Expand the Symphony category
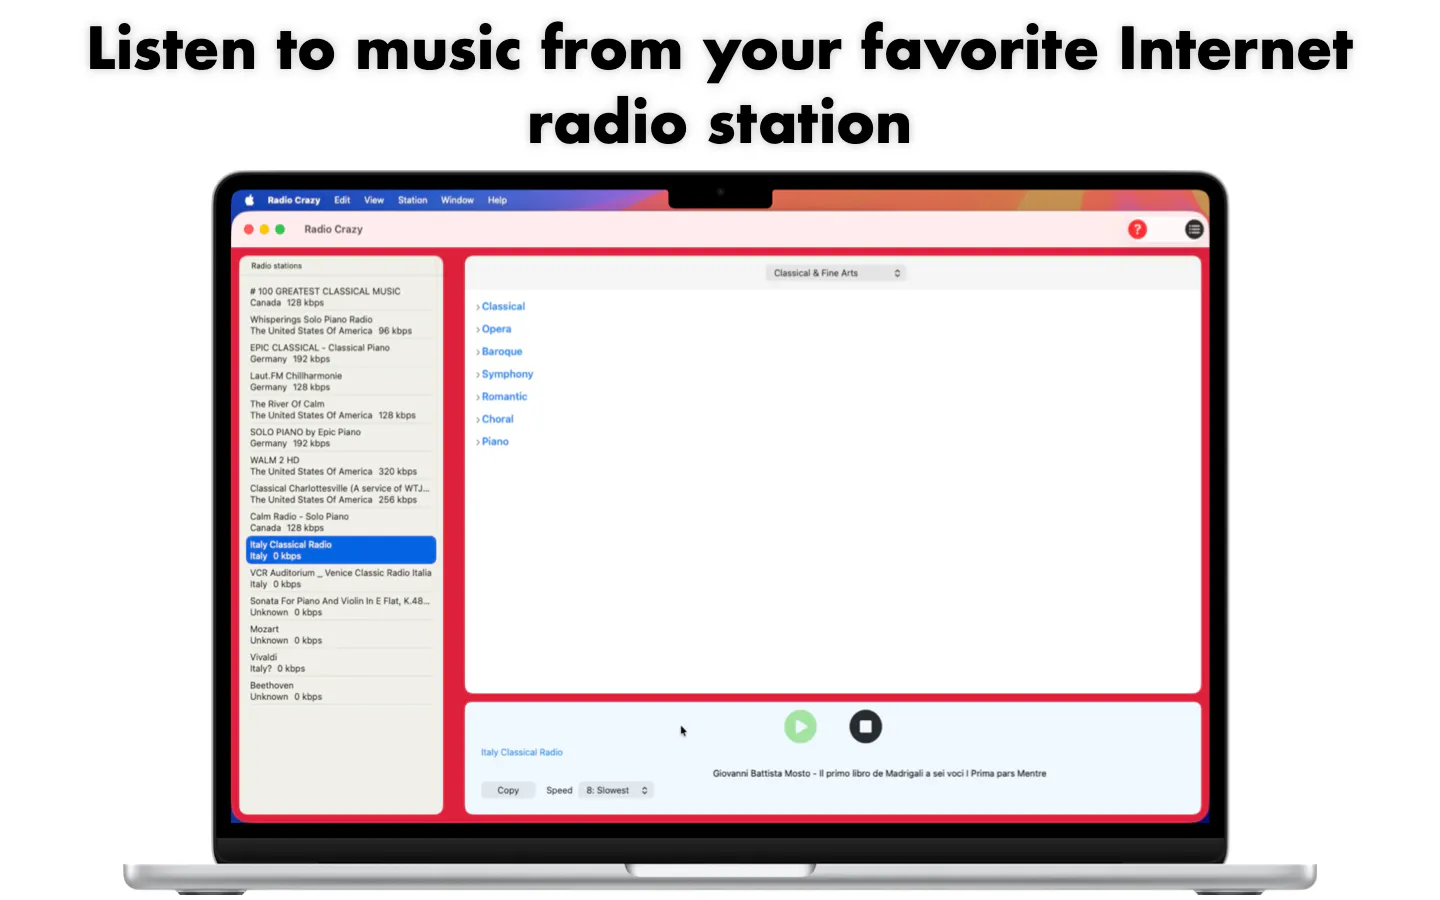 (505, 374)
